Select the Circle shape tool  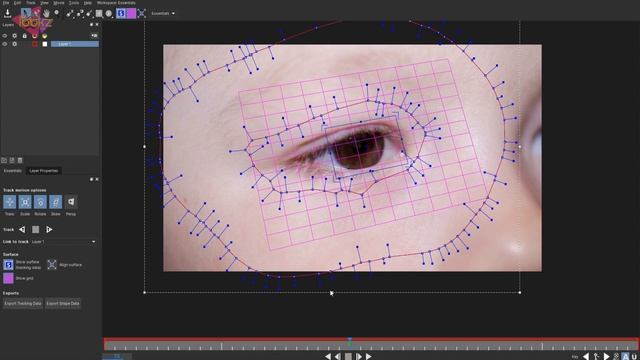[109, 13]
